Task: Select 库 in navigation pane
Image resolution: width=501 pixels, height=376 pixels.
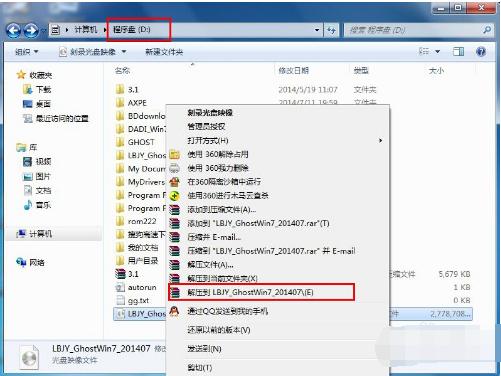Action: click(27, 147)
